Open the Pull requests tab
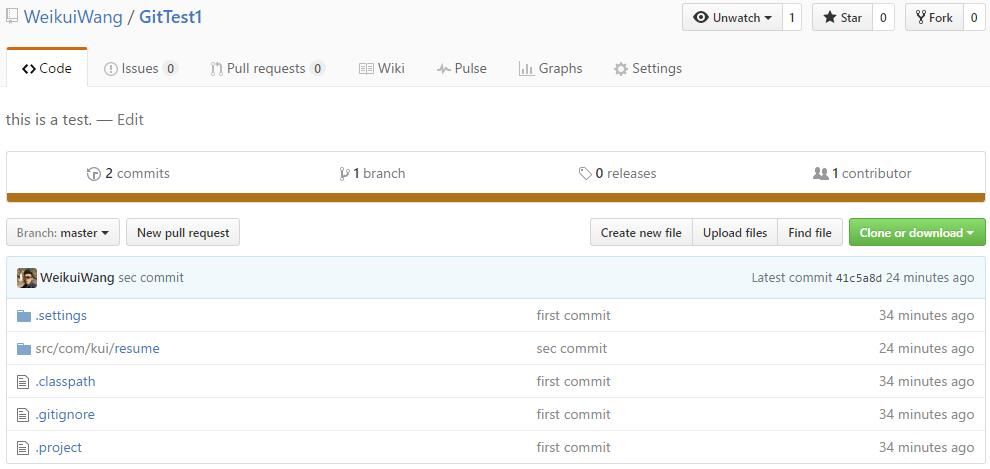The image size is (990, 469). [x=267, y=69]
